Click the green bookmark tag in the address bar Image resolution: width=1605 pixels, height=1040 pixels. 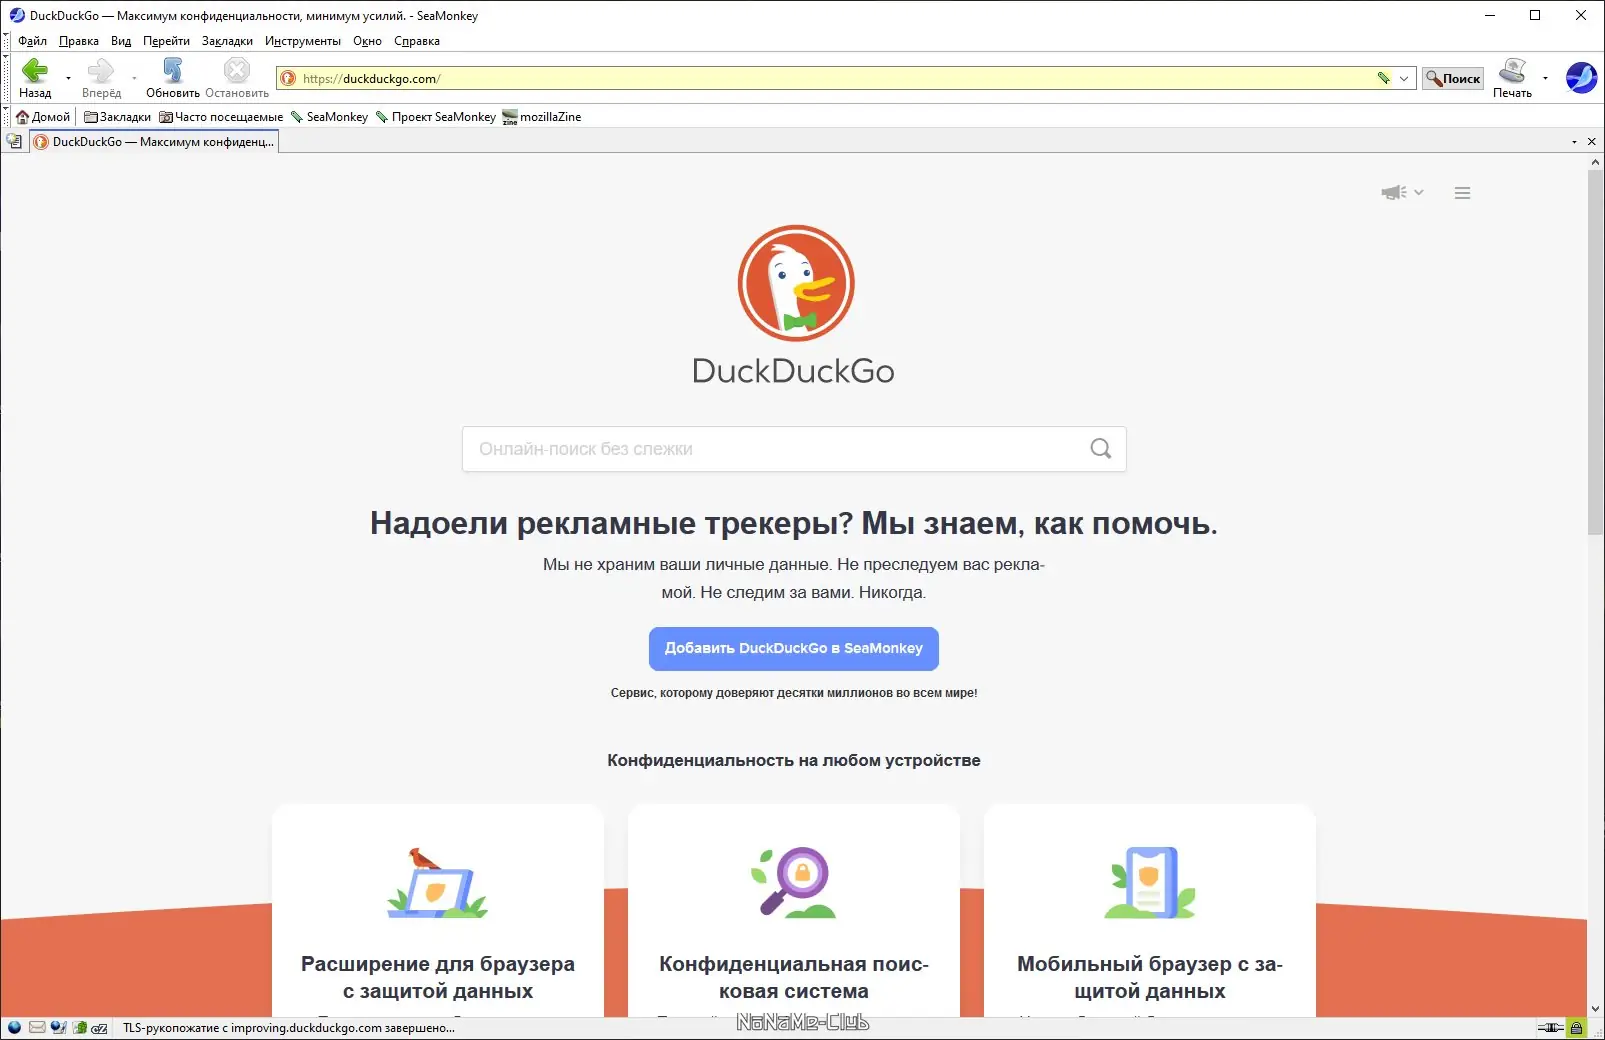1383,78
